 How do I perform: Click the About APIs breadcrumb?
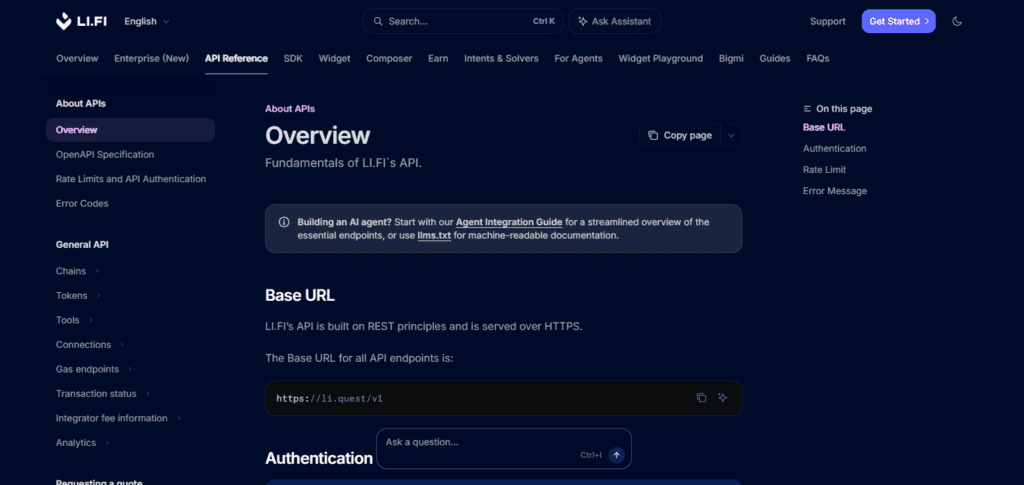(x=290, y=109)
